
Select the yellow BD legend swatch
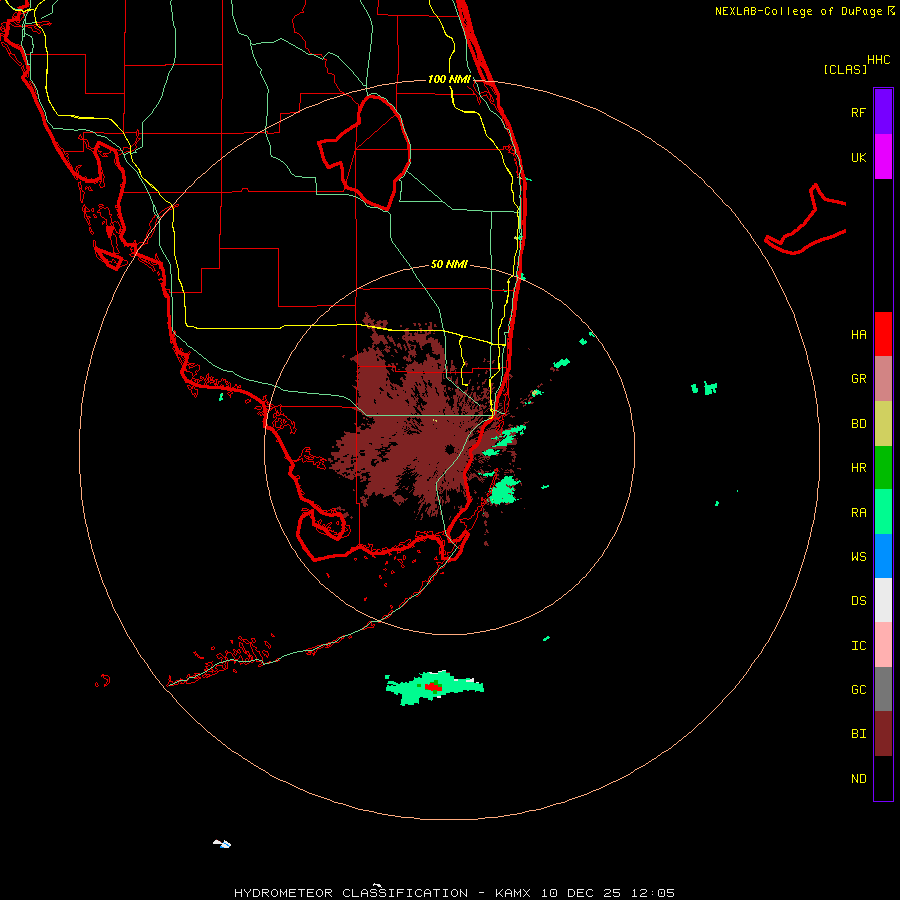[x=883, y=424]
